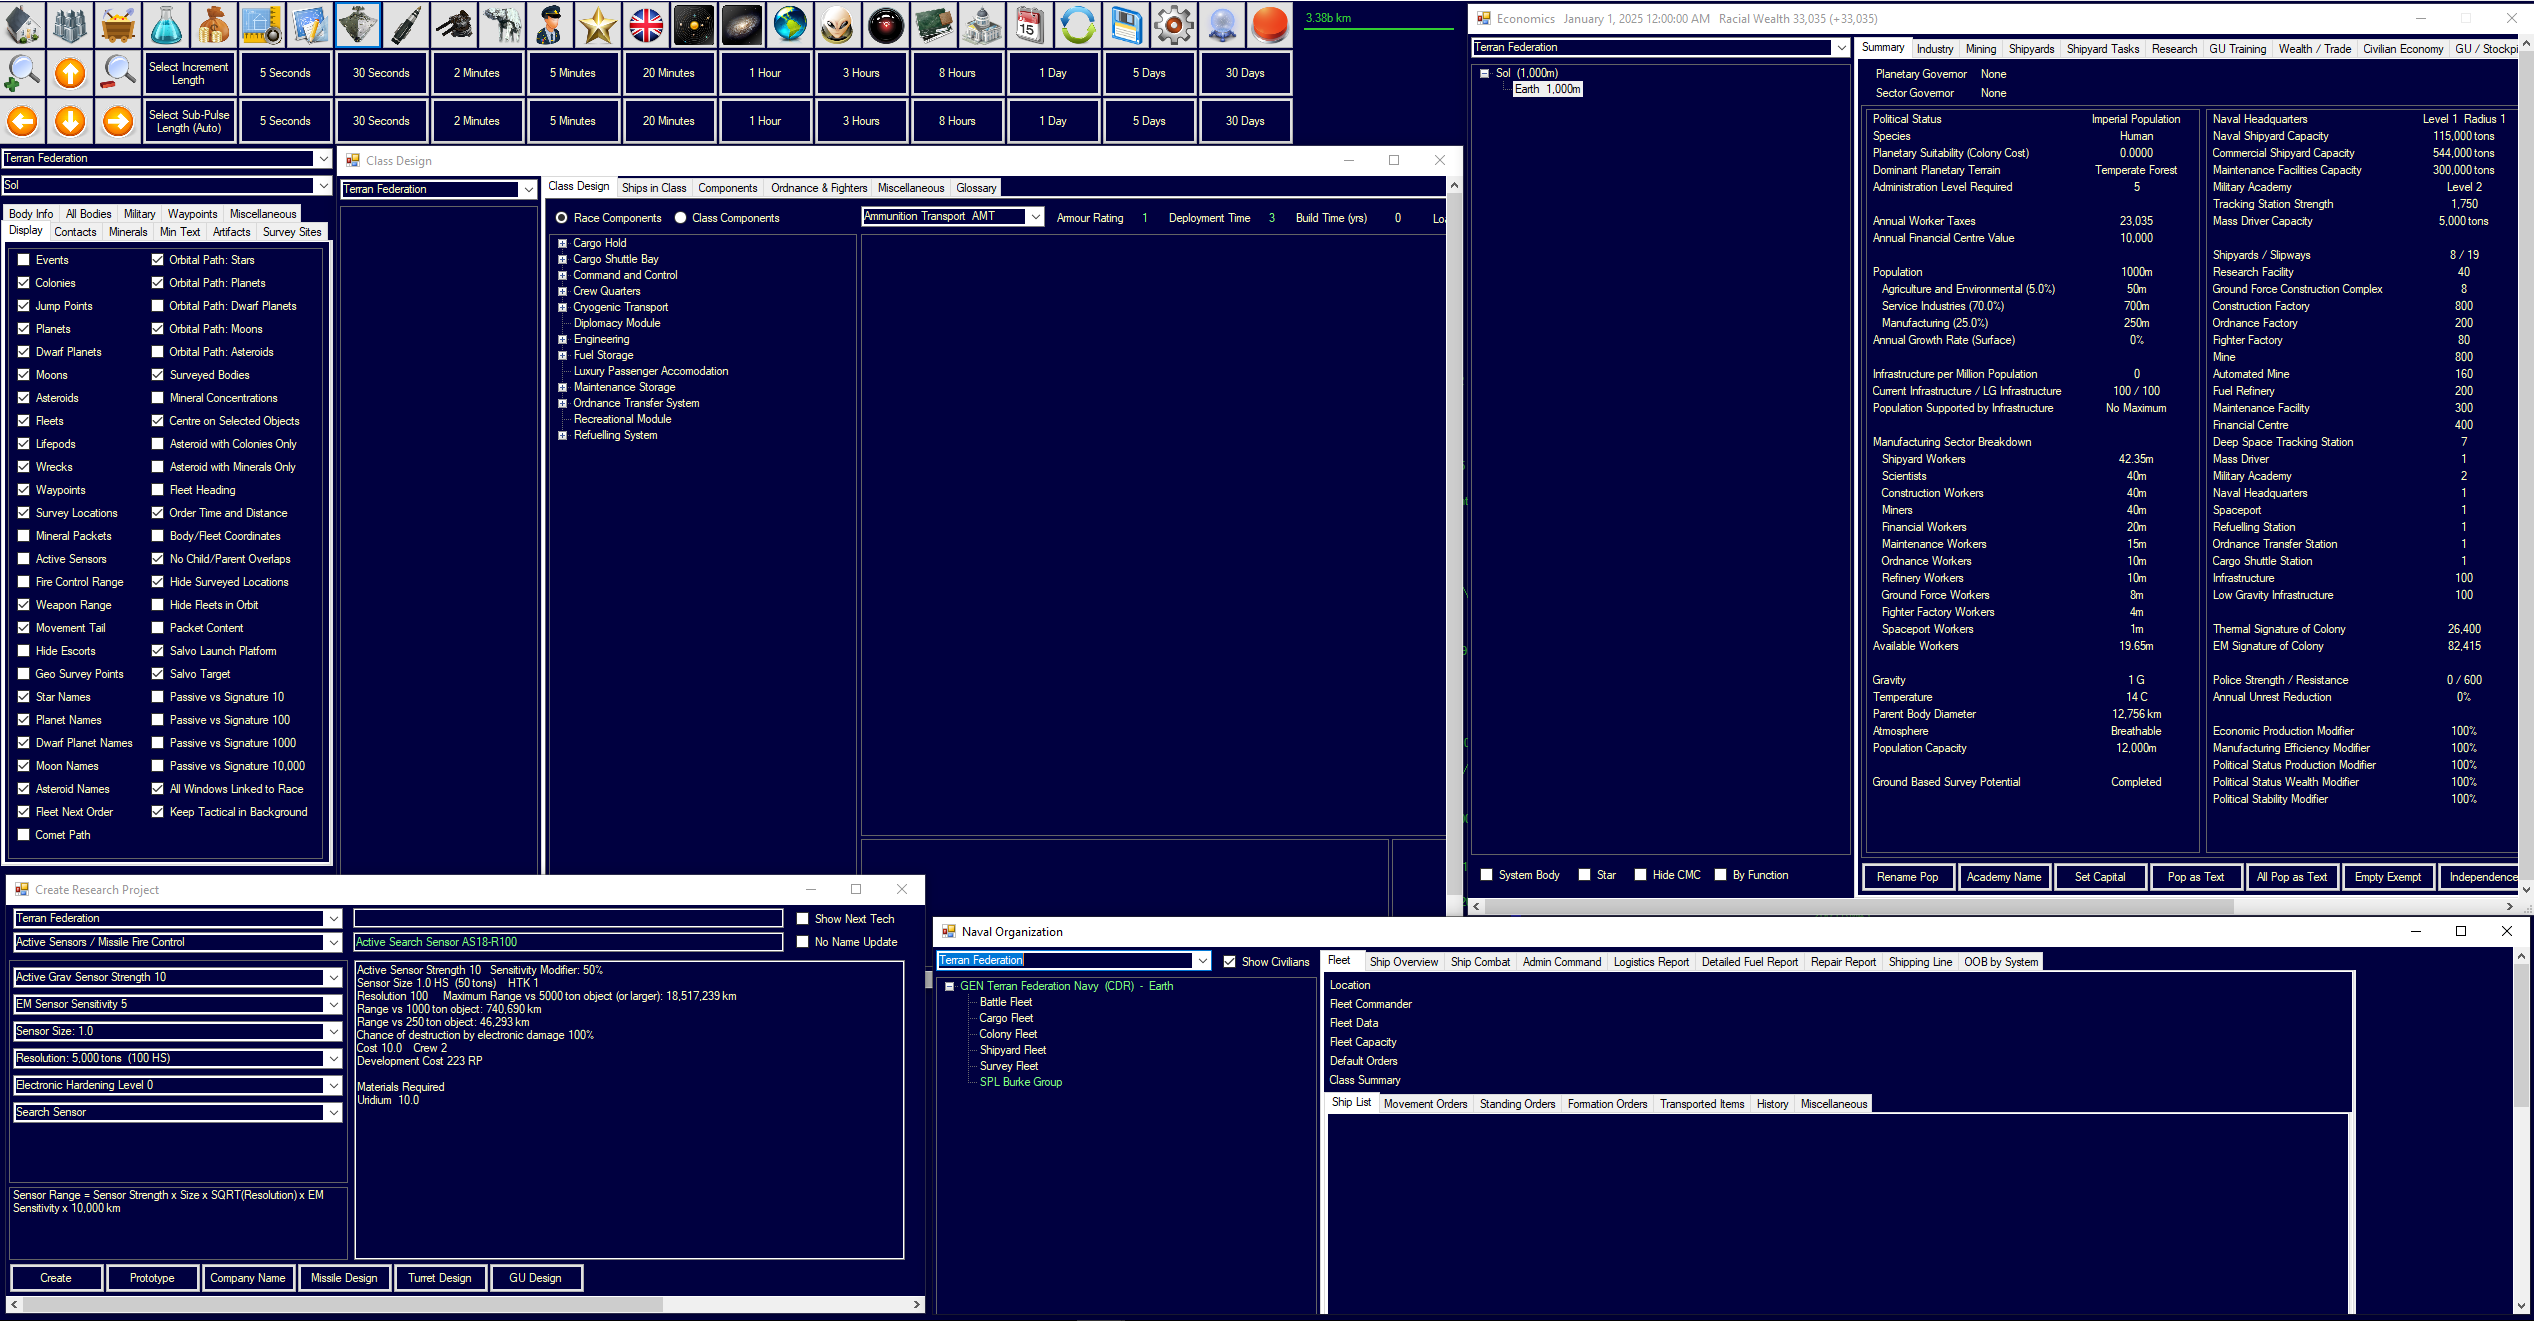
Task: Click the 30 Days increment button
Action: [1245, 73]
